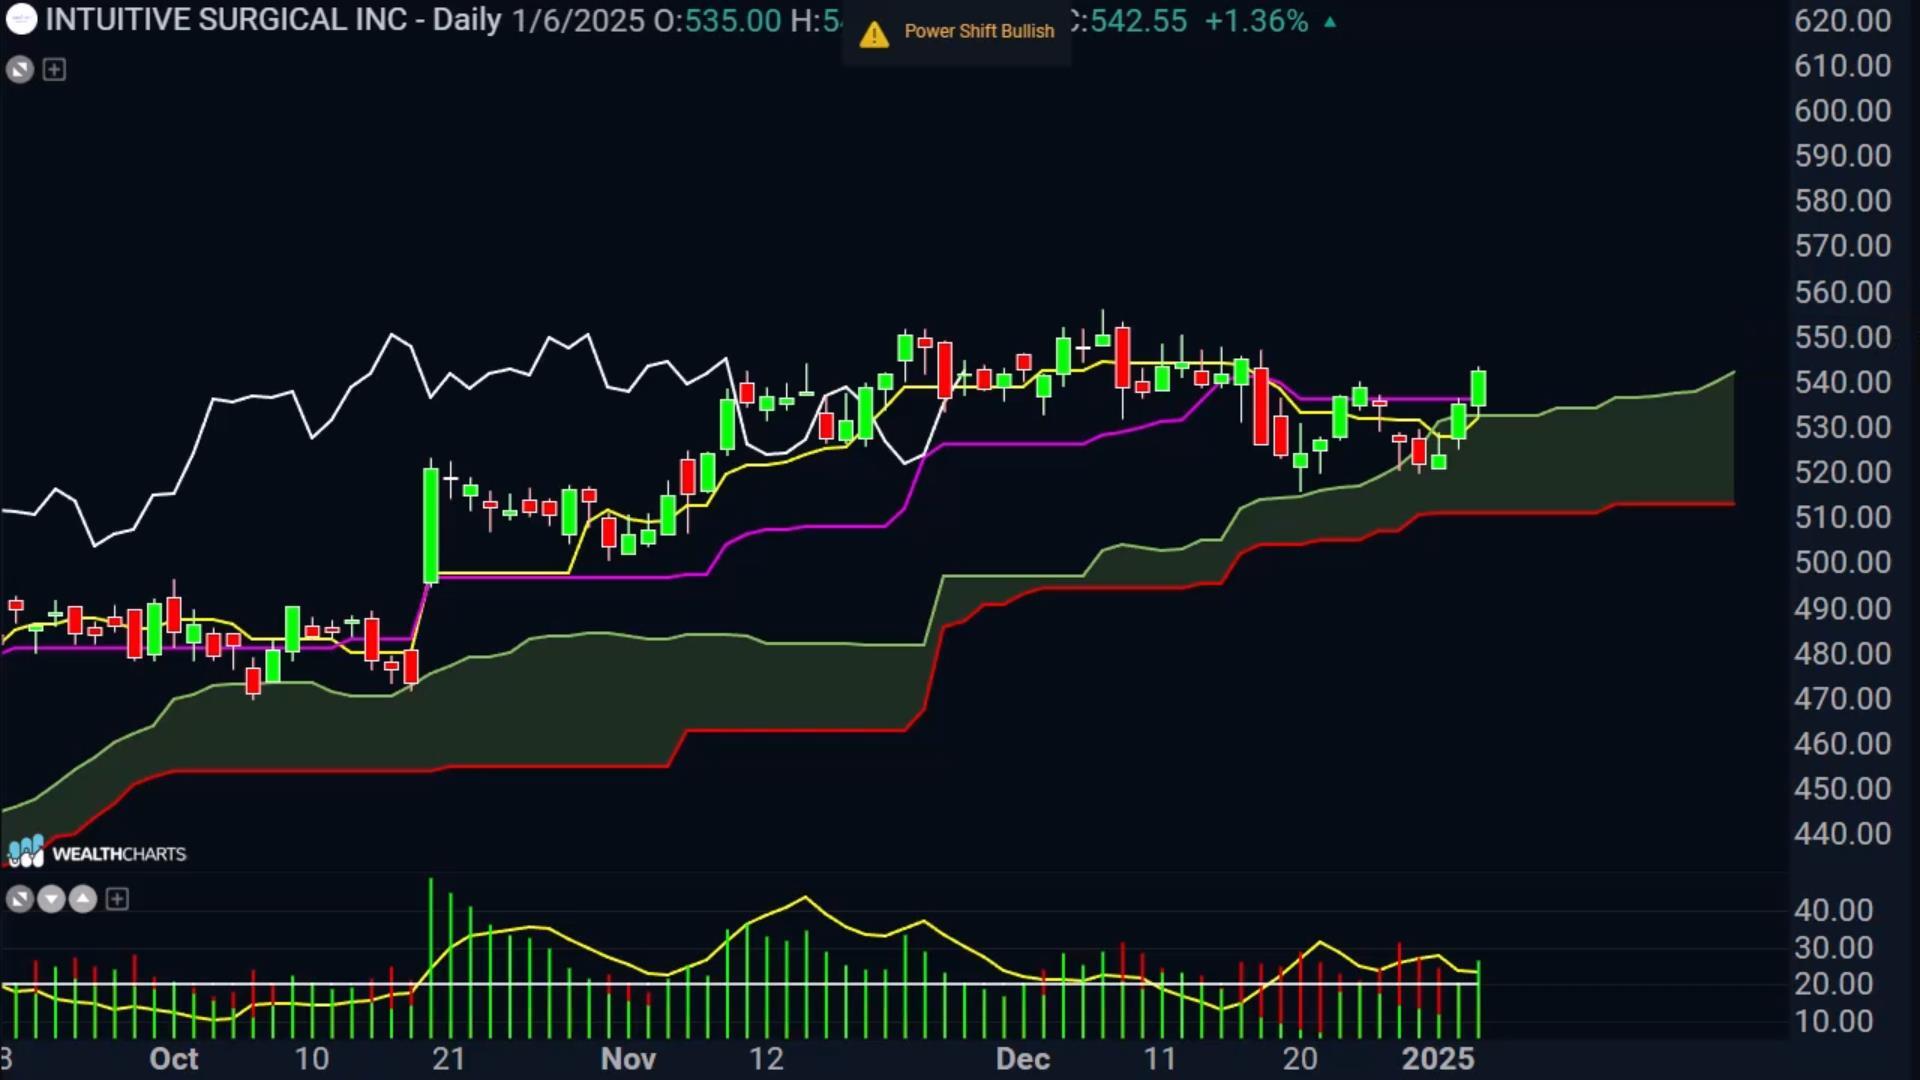Click the Nov label on the time axis
The width and height of the screenshot is (1920, 1080).
pyautogui.click(x=628, y=1058)
